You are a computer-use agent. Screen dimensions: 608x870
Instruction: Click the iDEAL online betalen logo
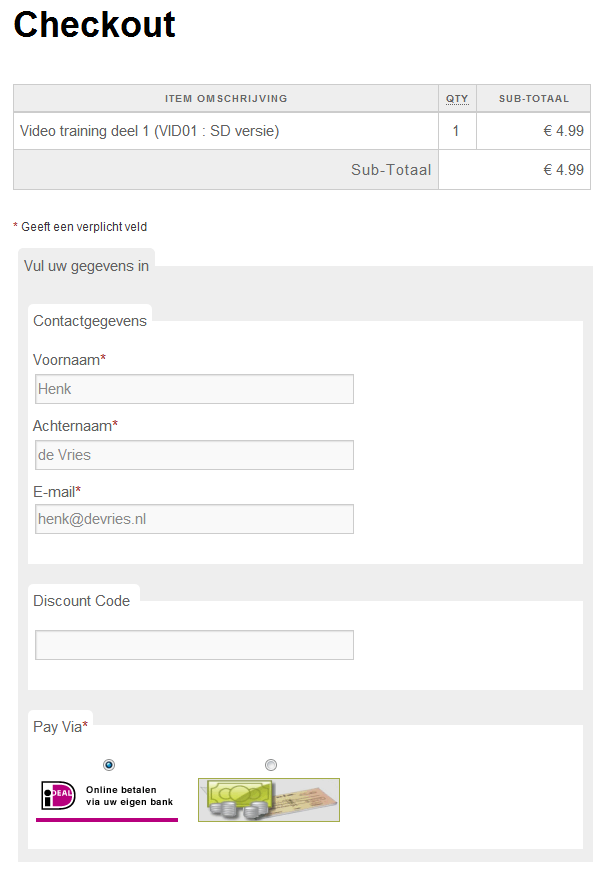point(107,797)
